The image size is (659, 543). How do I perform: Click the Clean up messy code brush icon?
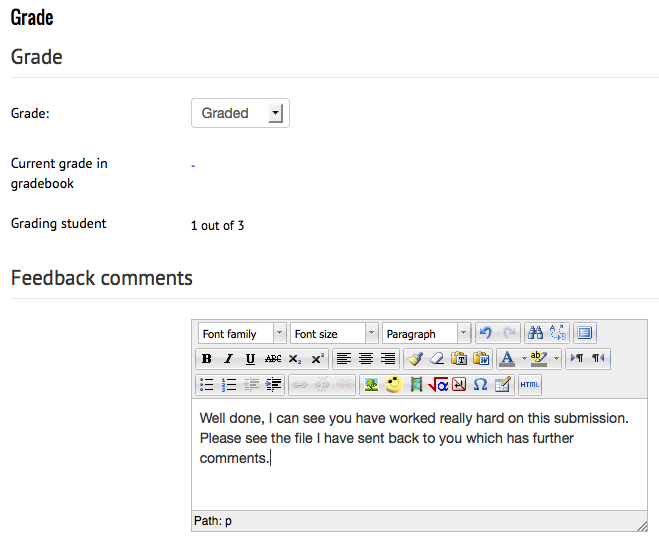point(415,359)
